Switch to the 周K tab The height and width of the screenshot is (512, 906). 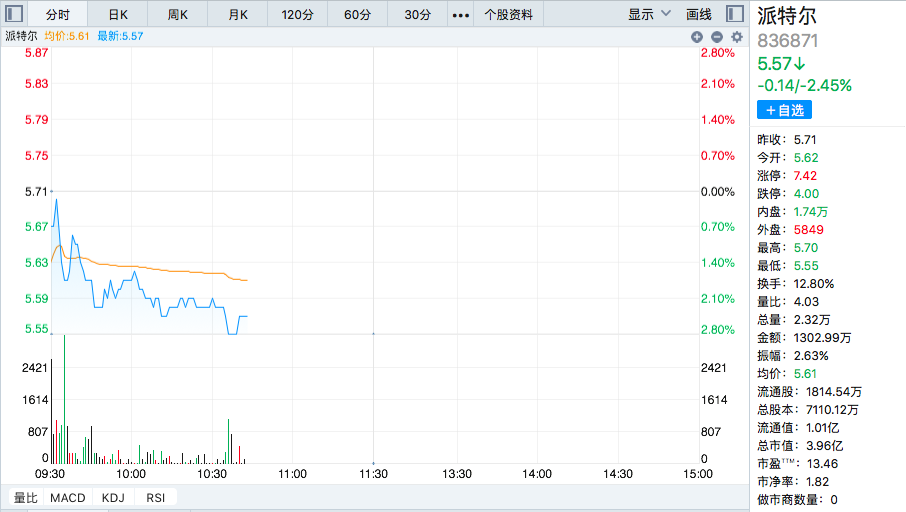(178, 15)
